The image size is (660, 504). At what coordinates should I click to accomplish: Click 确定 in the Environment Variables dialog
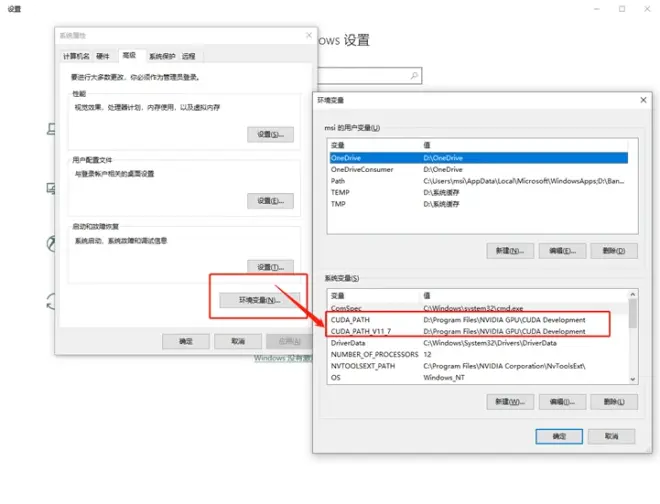(559, 436)
